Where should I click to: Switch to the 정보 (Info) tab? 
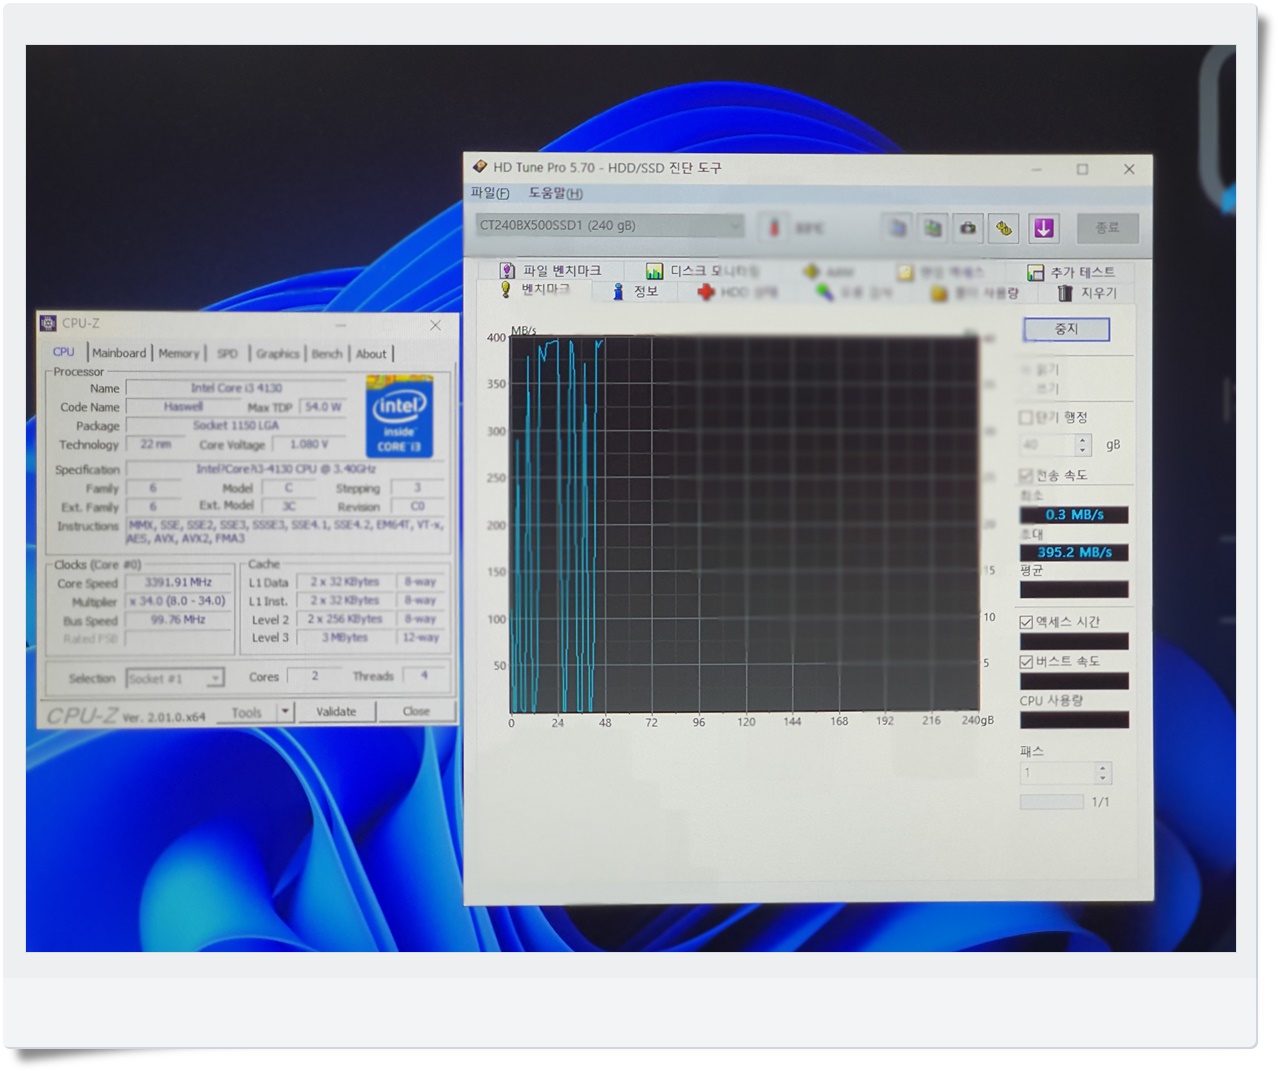[x=635, y=291]
